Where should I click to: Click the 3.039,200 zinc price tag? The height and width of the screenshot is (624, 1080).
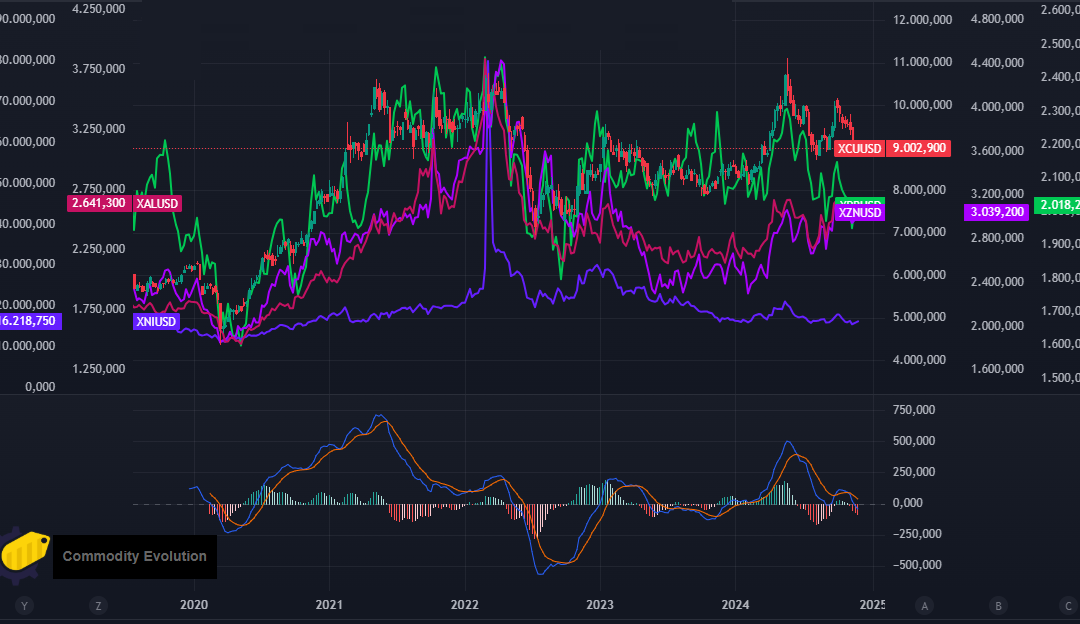click(x=996, y=212)
